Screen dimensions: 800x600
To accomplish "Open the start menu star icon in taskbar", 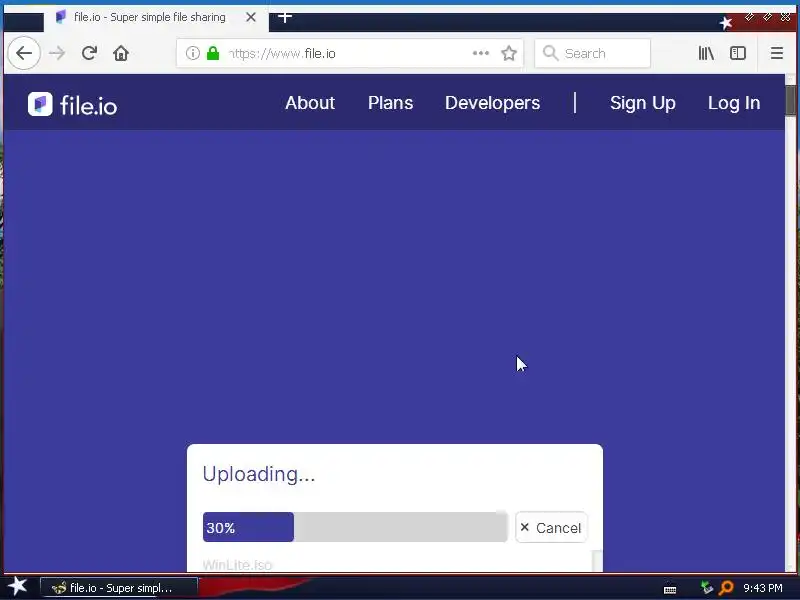I will [x=17, y=587].
